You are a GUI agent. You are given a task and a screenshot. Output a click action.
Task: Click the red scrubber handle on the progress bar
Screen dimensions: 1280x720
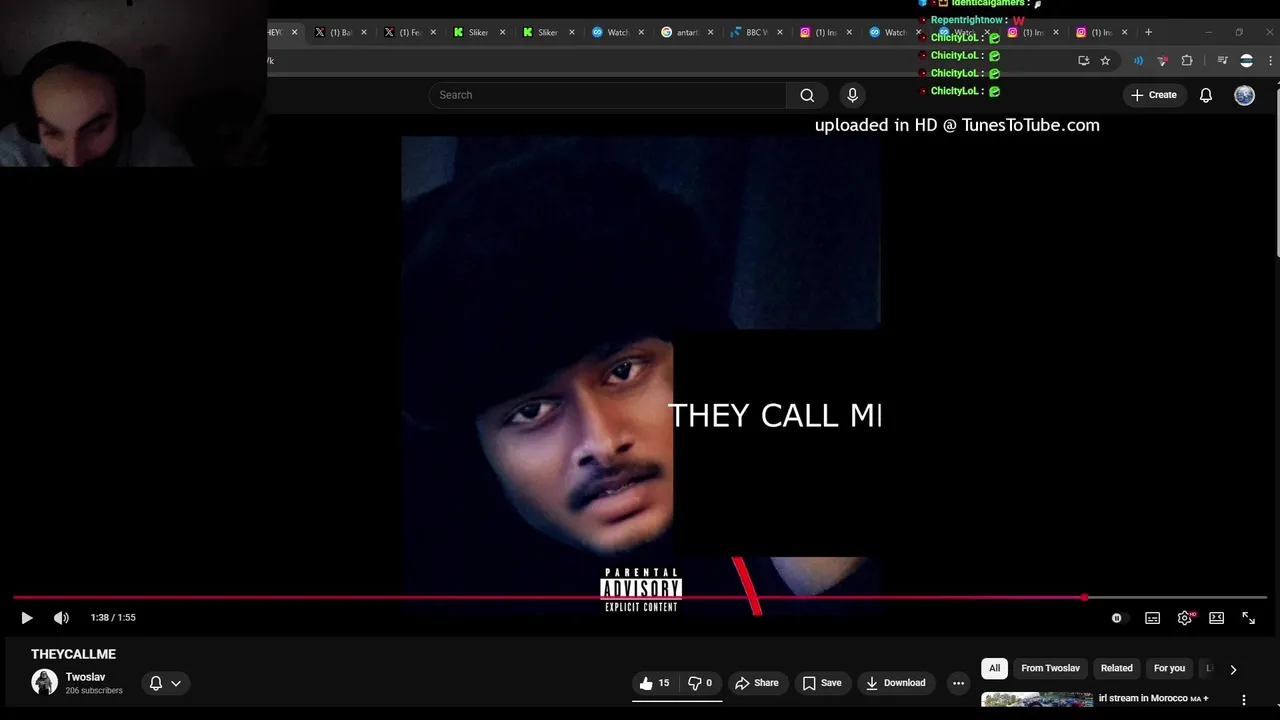click(1084, 598)
